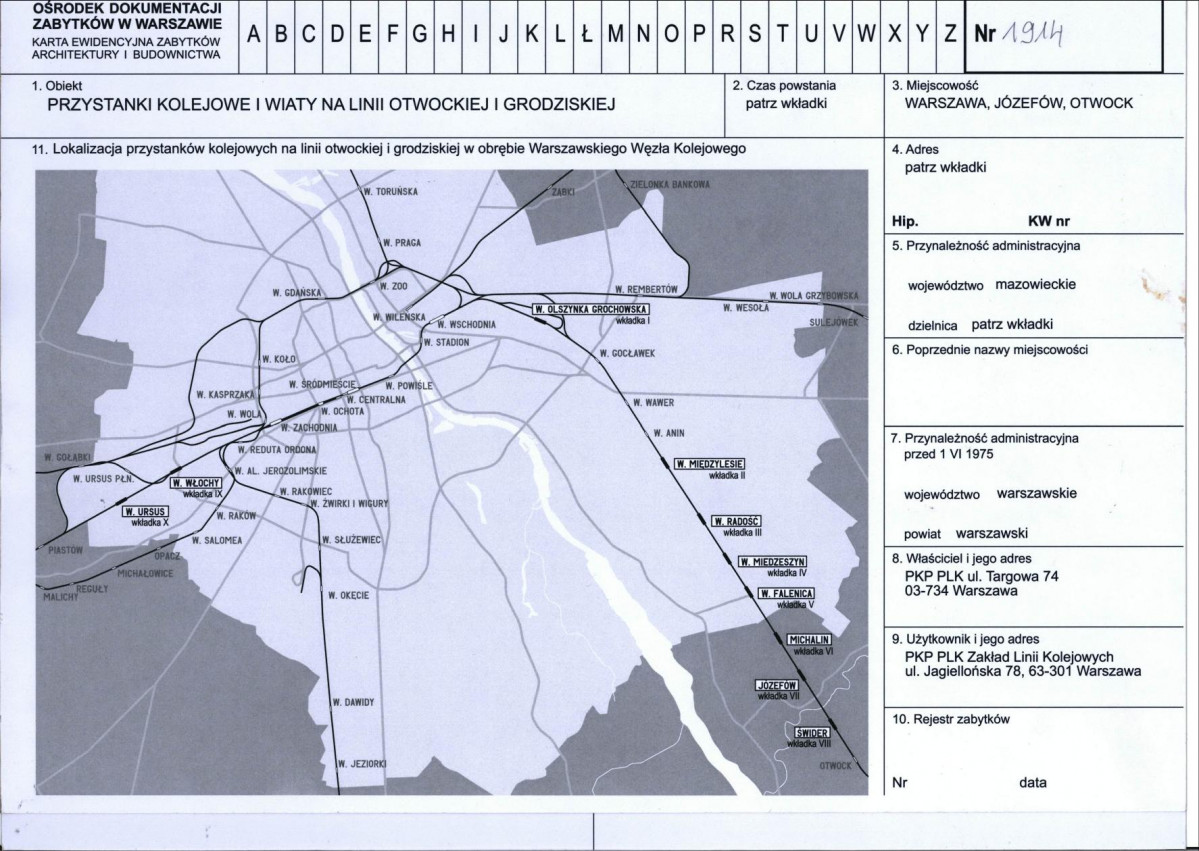Select the letter box "S" in header

pyautogui.click(x=754, y=36)
